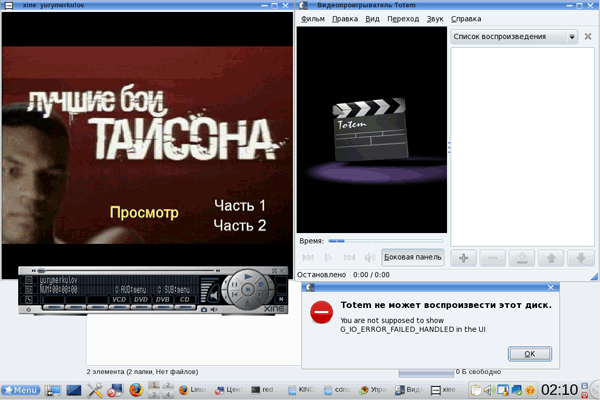Open the terminal monitor launcher icon
This screenshot has height=400, width=600.
point(74,390)
